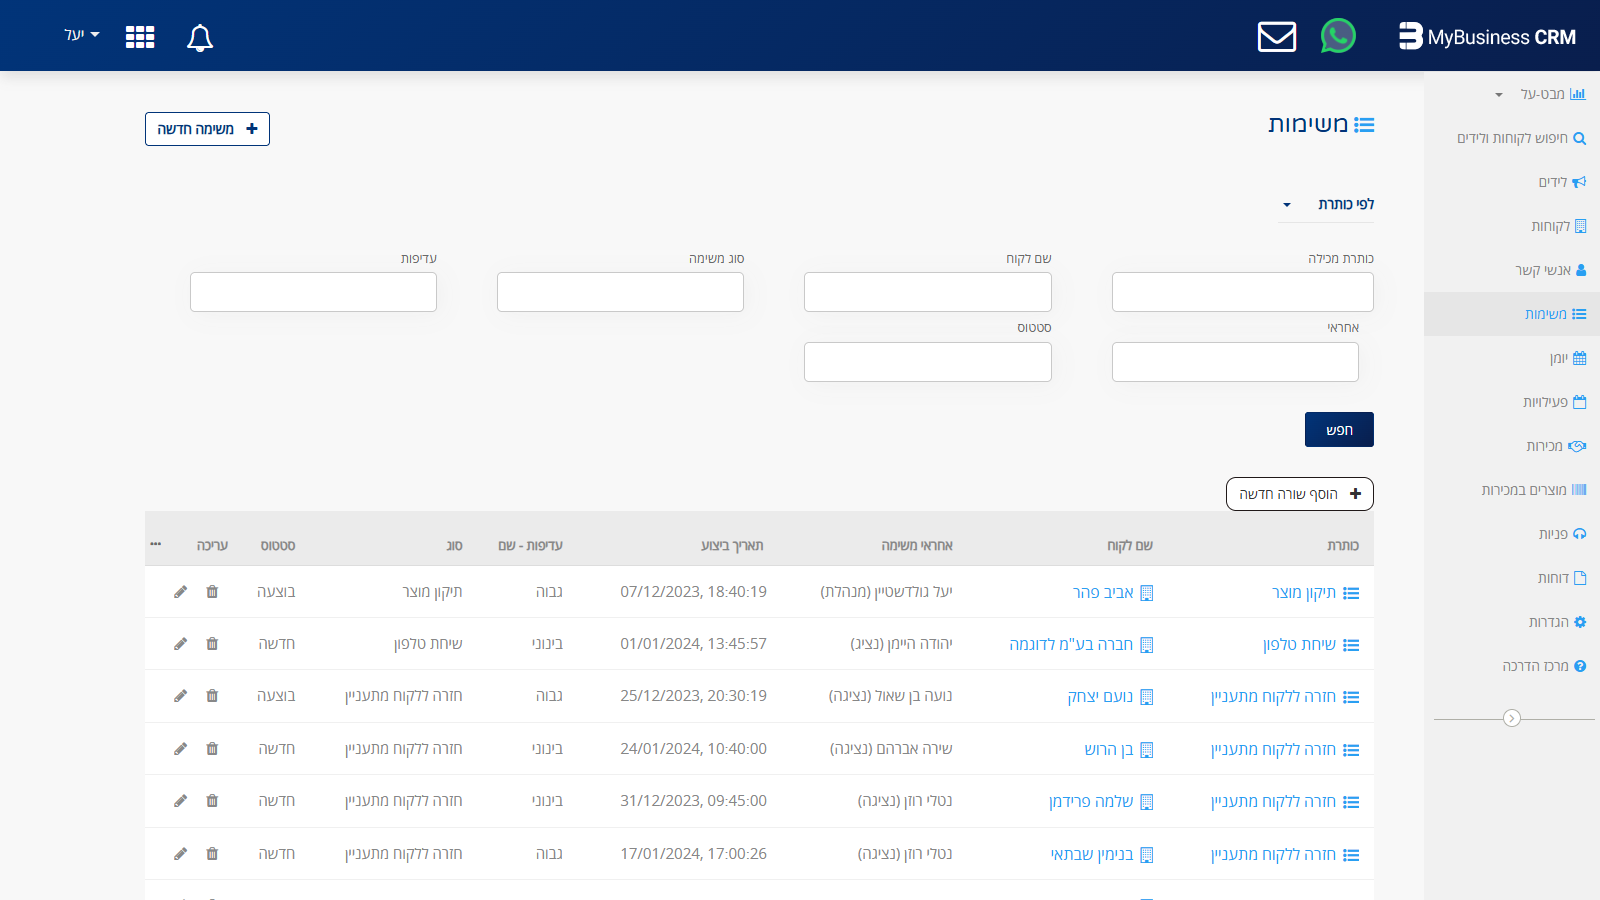Click משימה חדשה button
Image resolution: width=1600 pixels, height=900 pixels.
coord(207,129)
